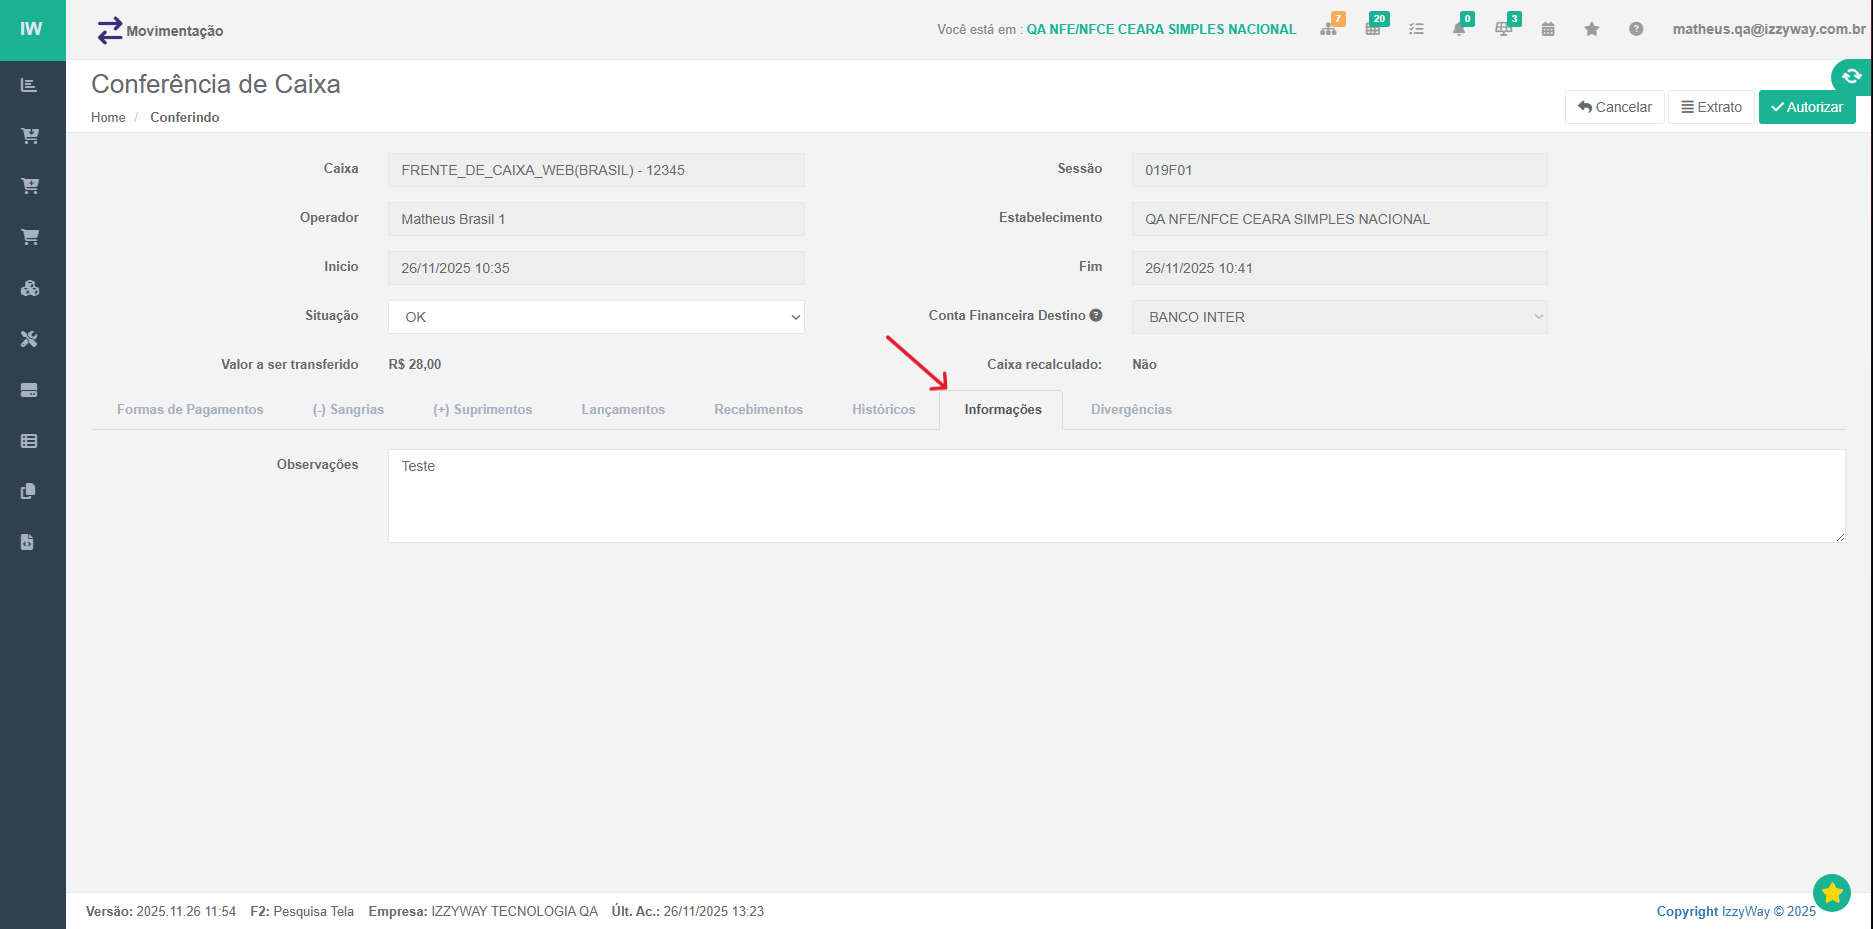Click the Home breadcrumb link
The image size is (1873, 929).
pyautogui.click(x=108, y=118)
